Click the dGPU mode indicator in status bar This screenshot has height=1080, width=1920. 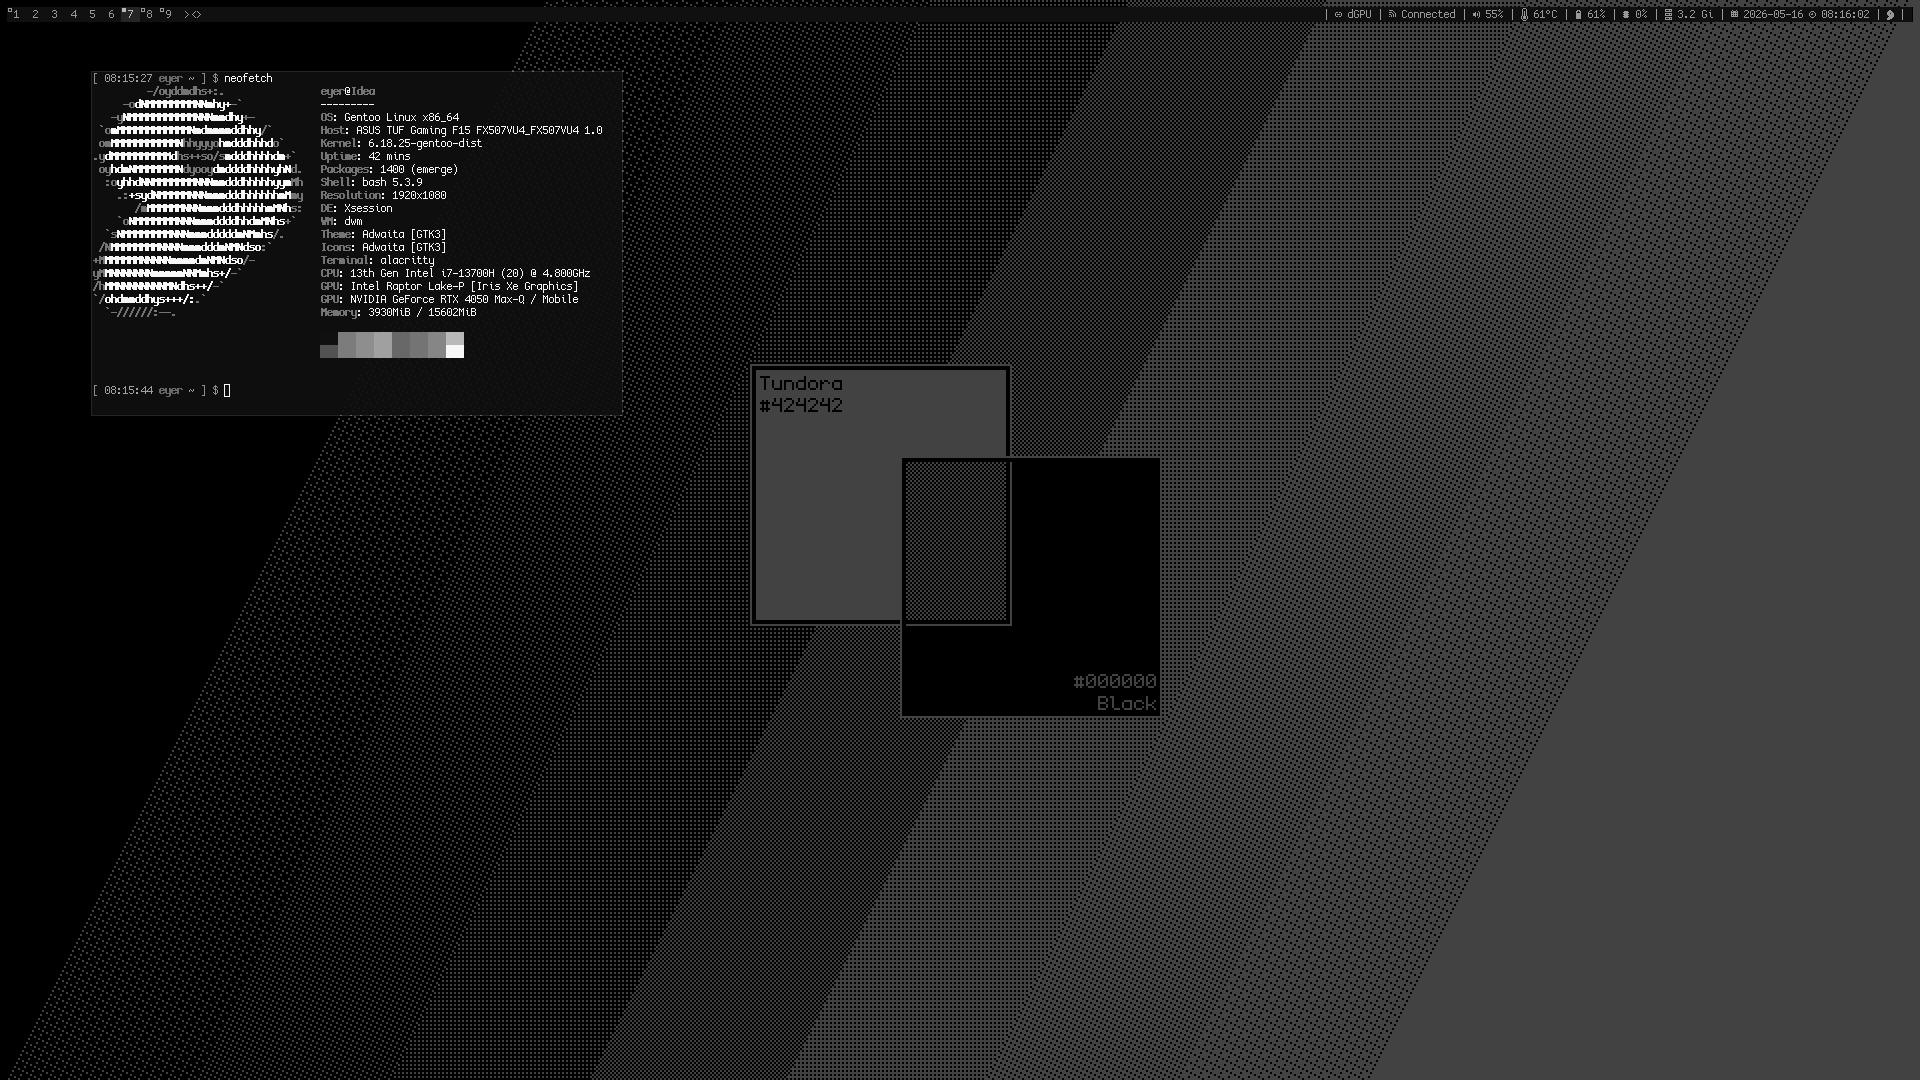click(x=1353, y=14)
